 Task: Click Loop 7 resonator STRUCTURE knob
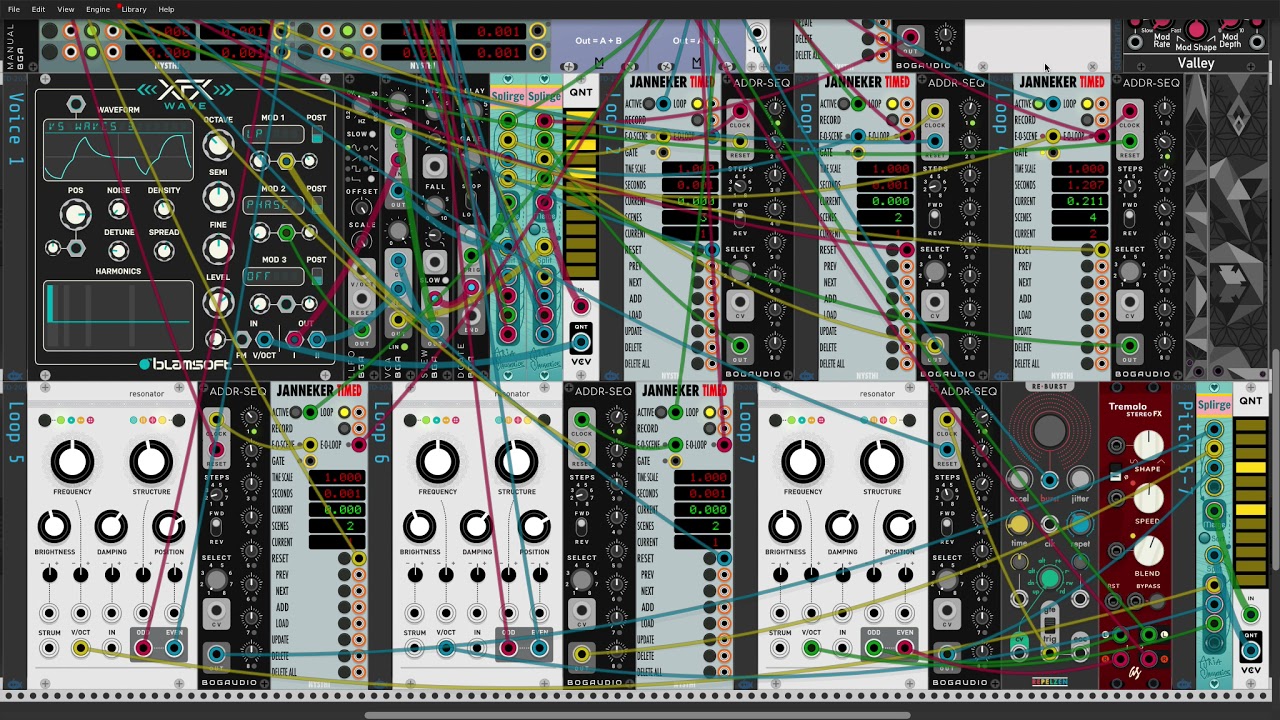point(881,461)
